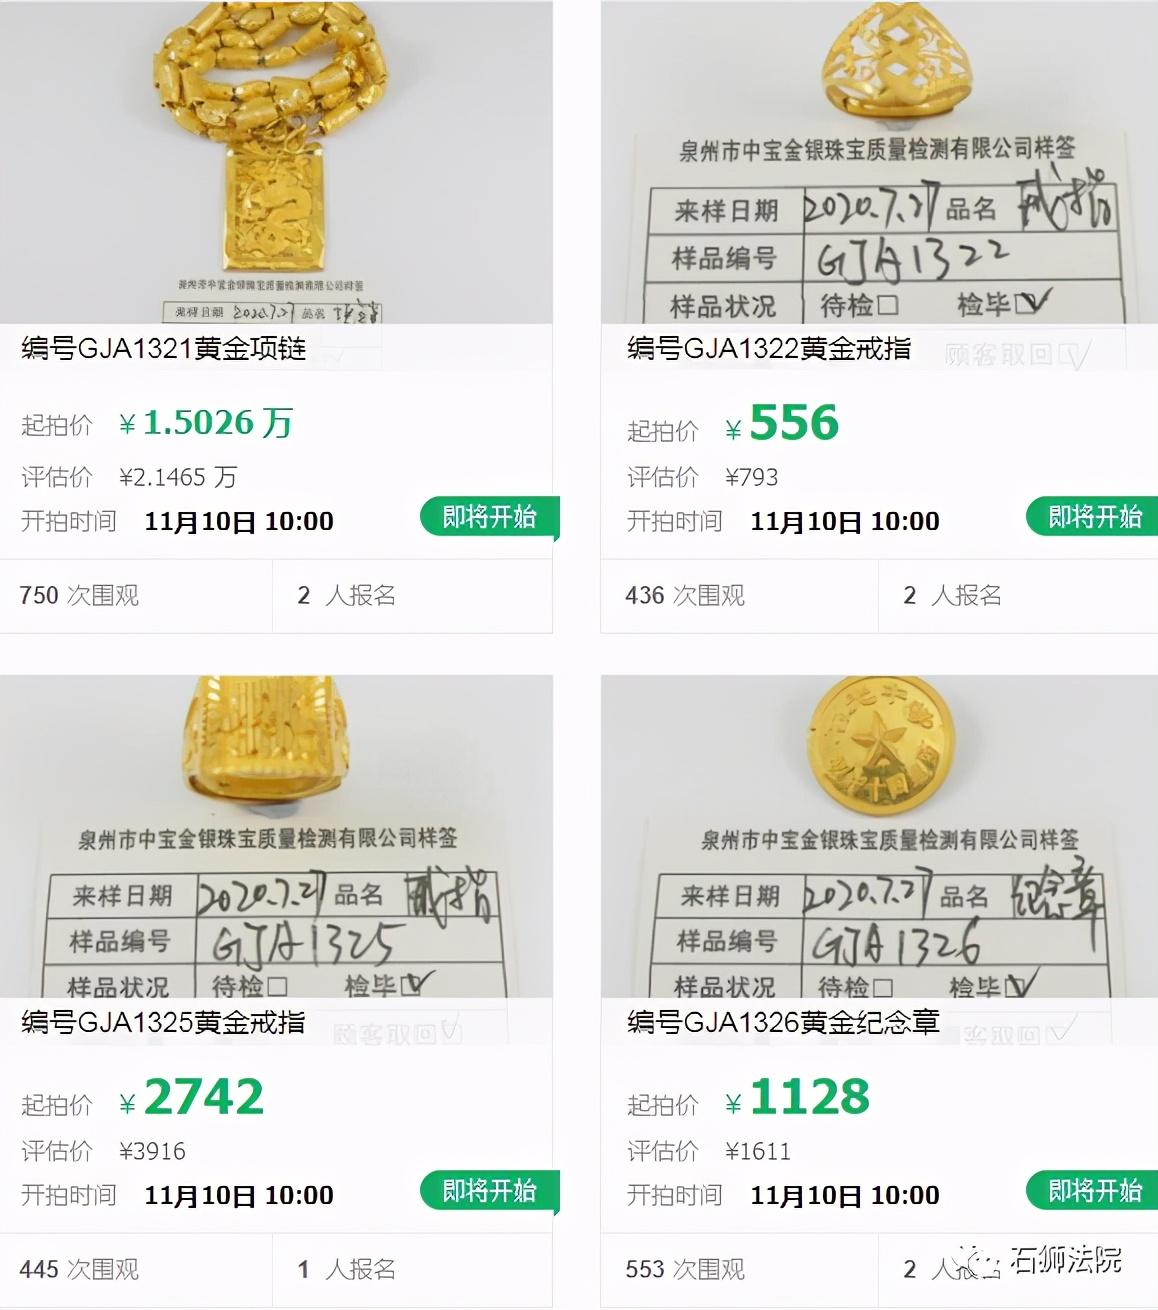The image size is (1158, 1310).
Task: Click 即将开始 button on necklace GJA1321
Action: (489, 517)
